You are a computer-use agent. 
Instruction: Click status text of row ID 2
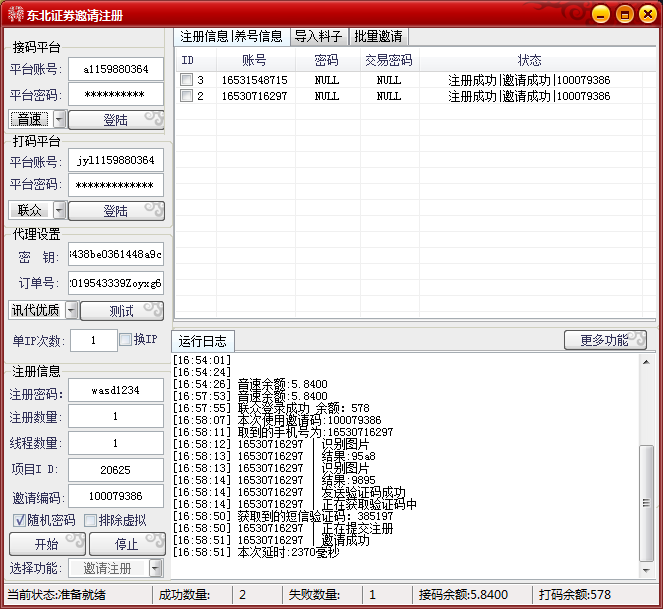point(529,96)
